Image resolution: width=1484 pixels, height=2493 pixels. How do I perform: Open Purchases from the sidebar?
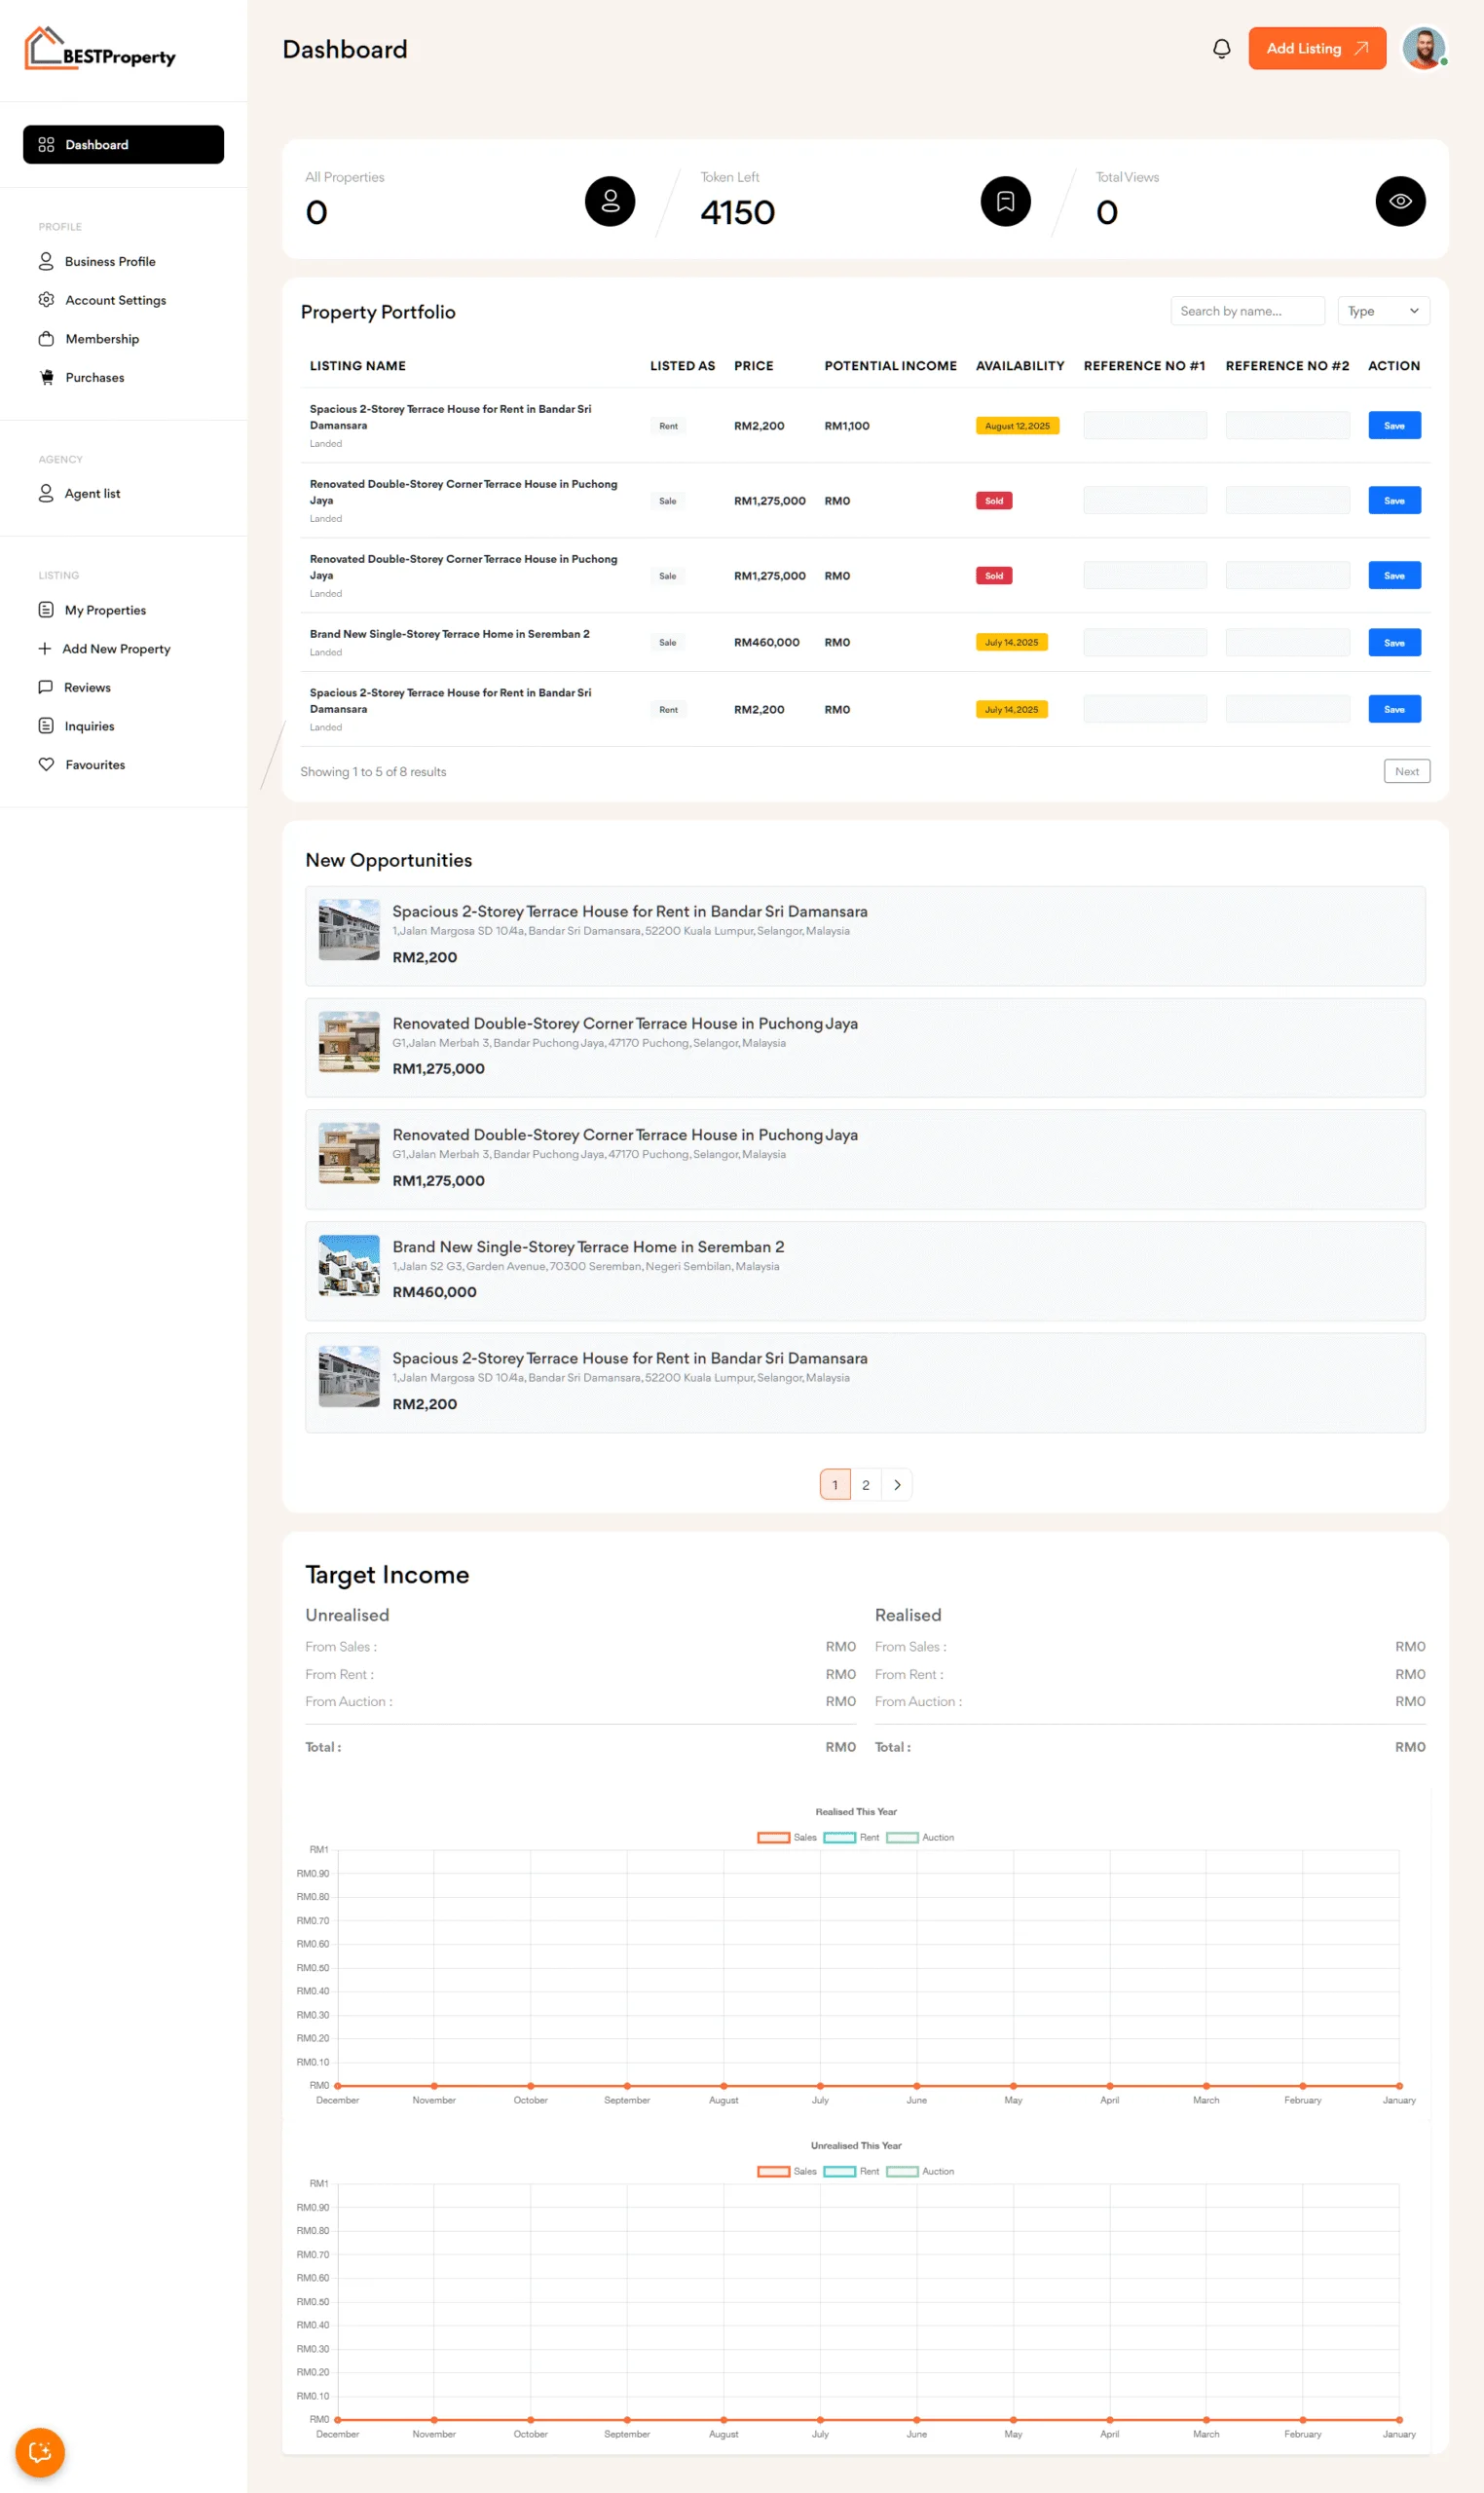pyautogui.click(x=94, y=378)
